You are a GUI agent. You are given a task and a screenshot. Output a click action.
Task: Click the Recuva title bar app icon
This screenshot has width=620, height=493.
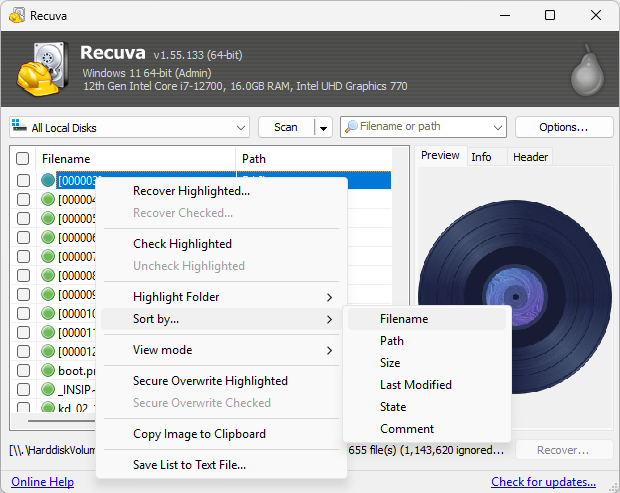17,15
